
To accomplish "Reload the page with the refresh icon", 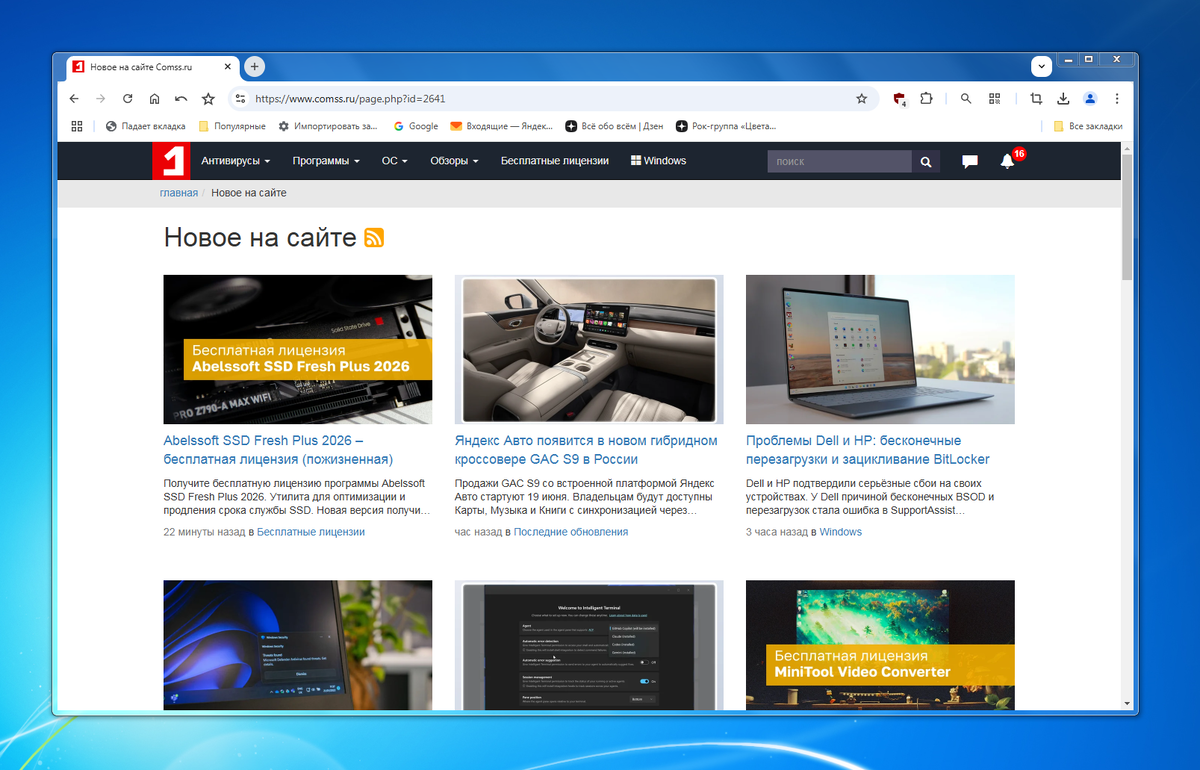I will pos(127,99).
